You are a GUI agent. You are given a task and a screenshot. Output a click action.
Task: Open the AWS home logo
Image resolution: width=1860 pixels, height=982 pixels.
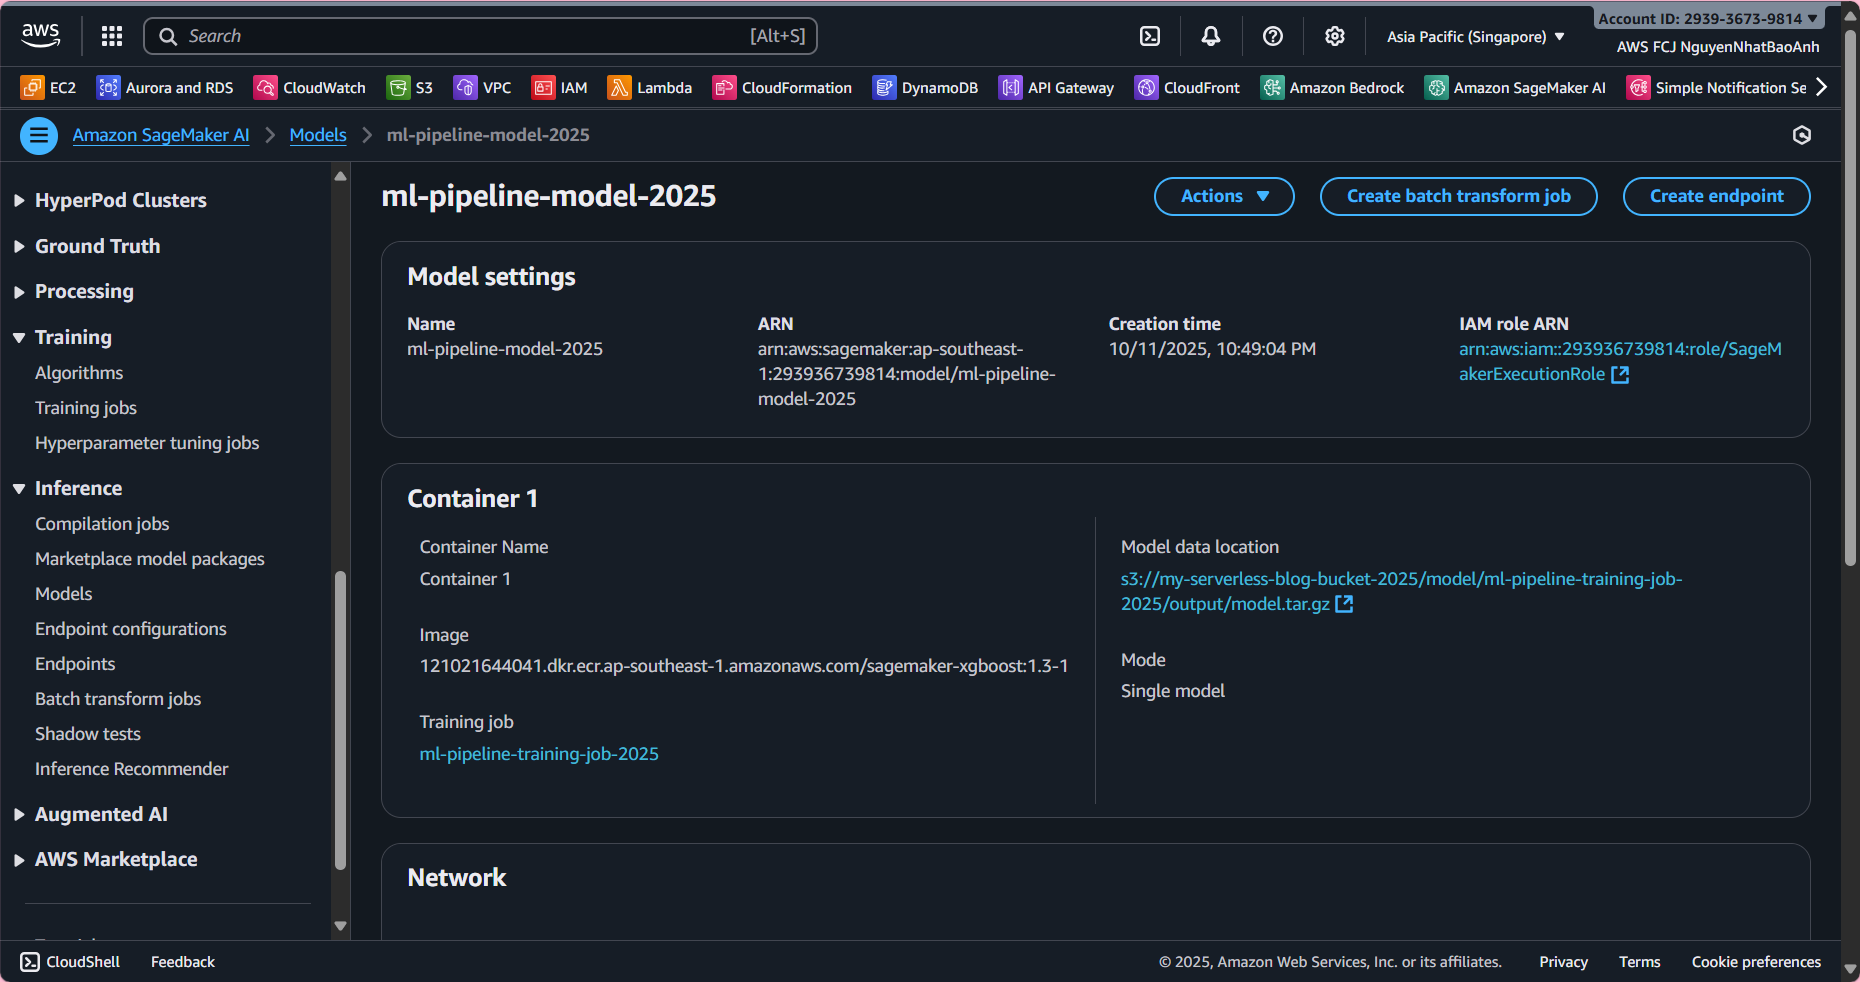click(41, 36)
